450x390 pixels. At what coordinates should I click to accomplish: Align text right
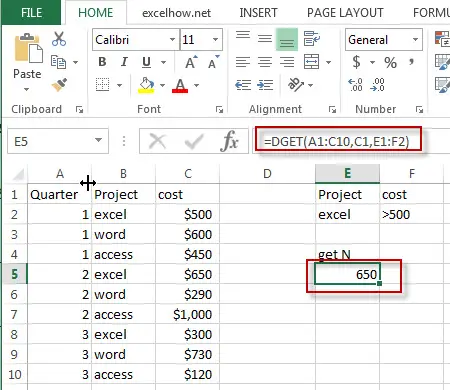point(287,62)
